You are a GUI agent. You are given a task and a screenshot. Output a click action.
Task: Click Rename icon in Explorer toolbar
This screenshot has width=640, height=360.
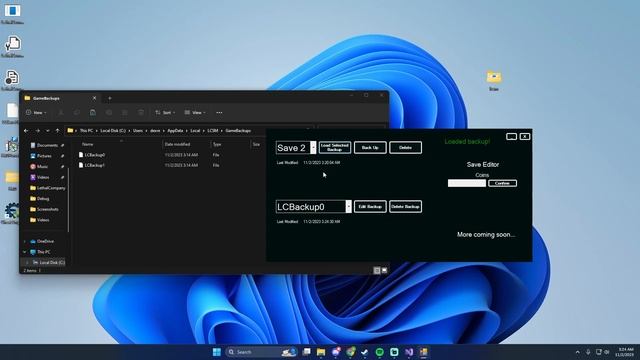coord(109,113)
